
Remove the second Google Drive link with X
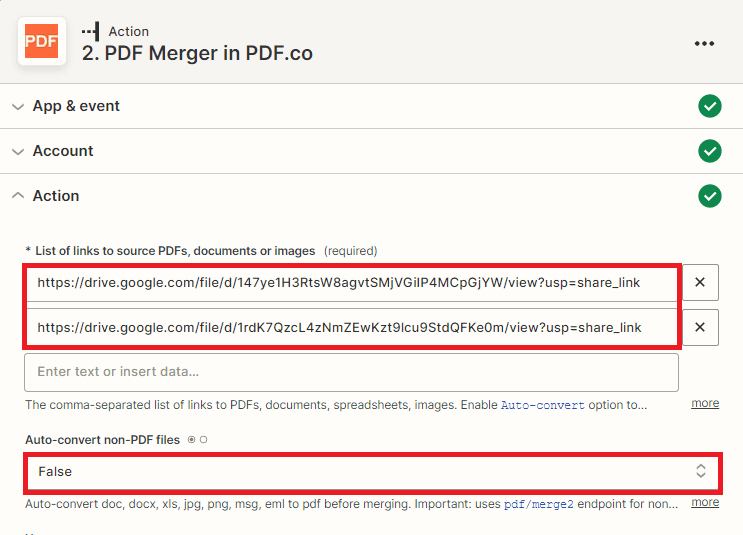point(700,327)
